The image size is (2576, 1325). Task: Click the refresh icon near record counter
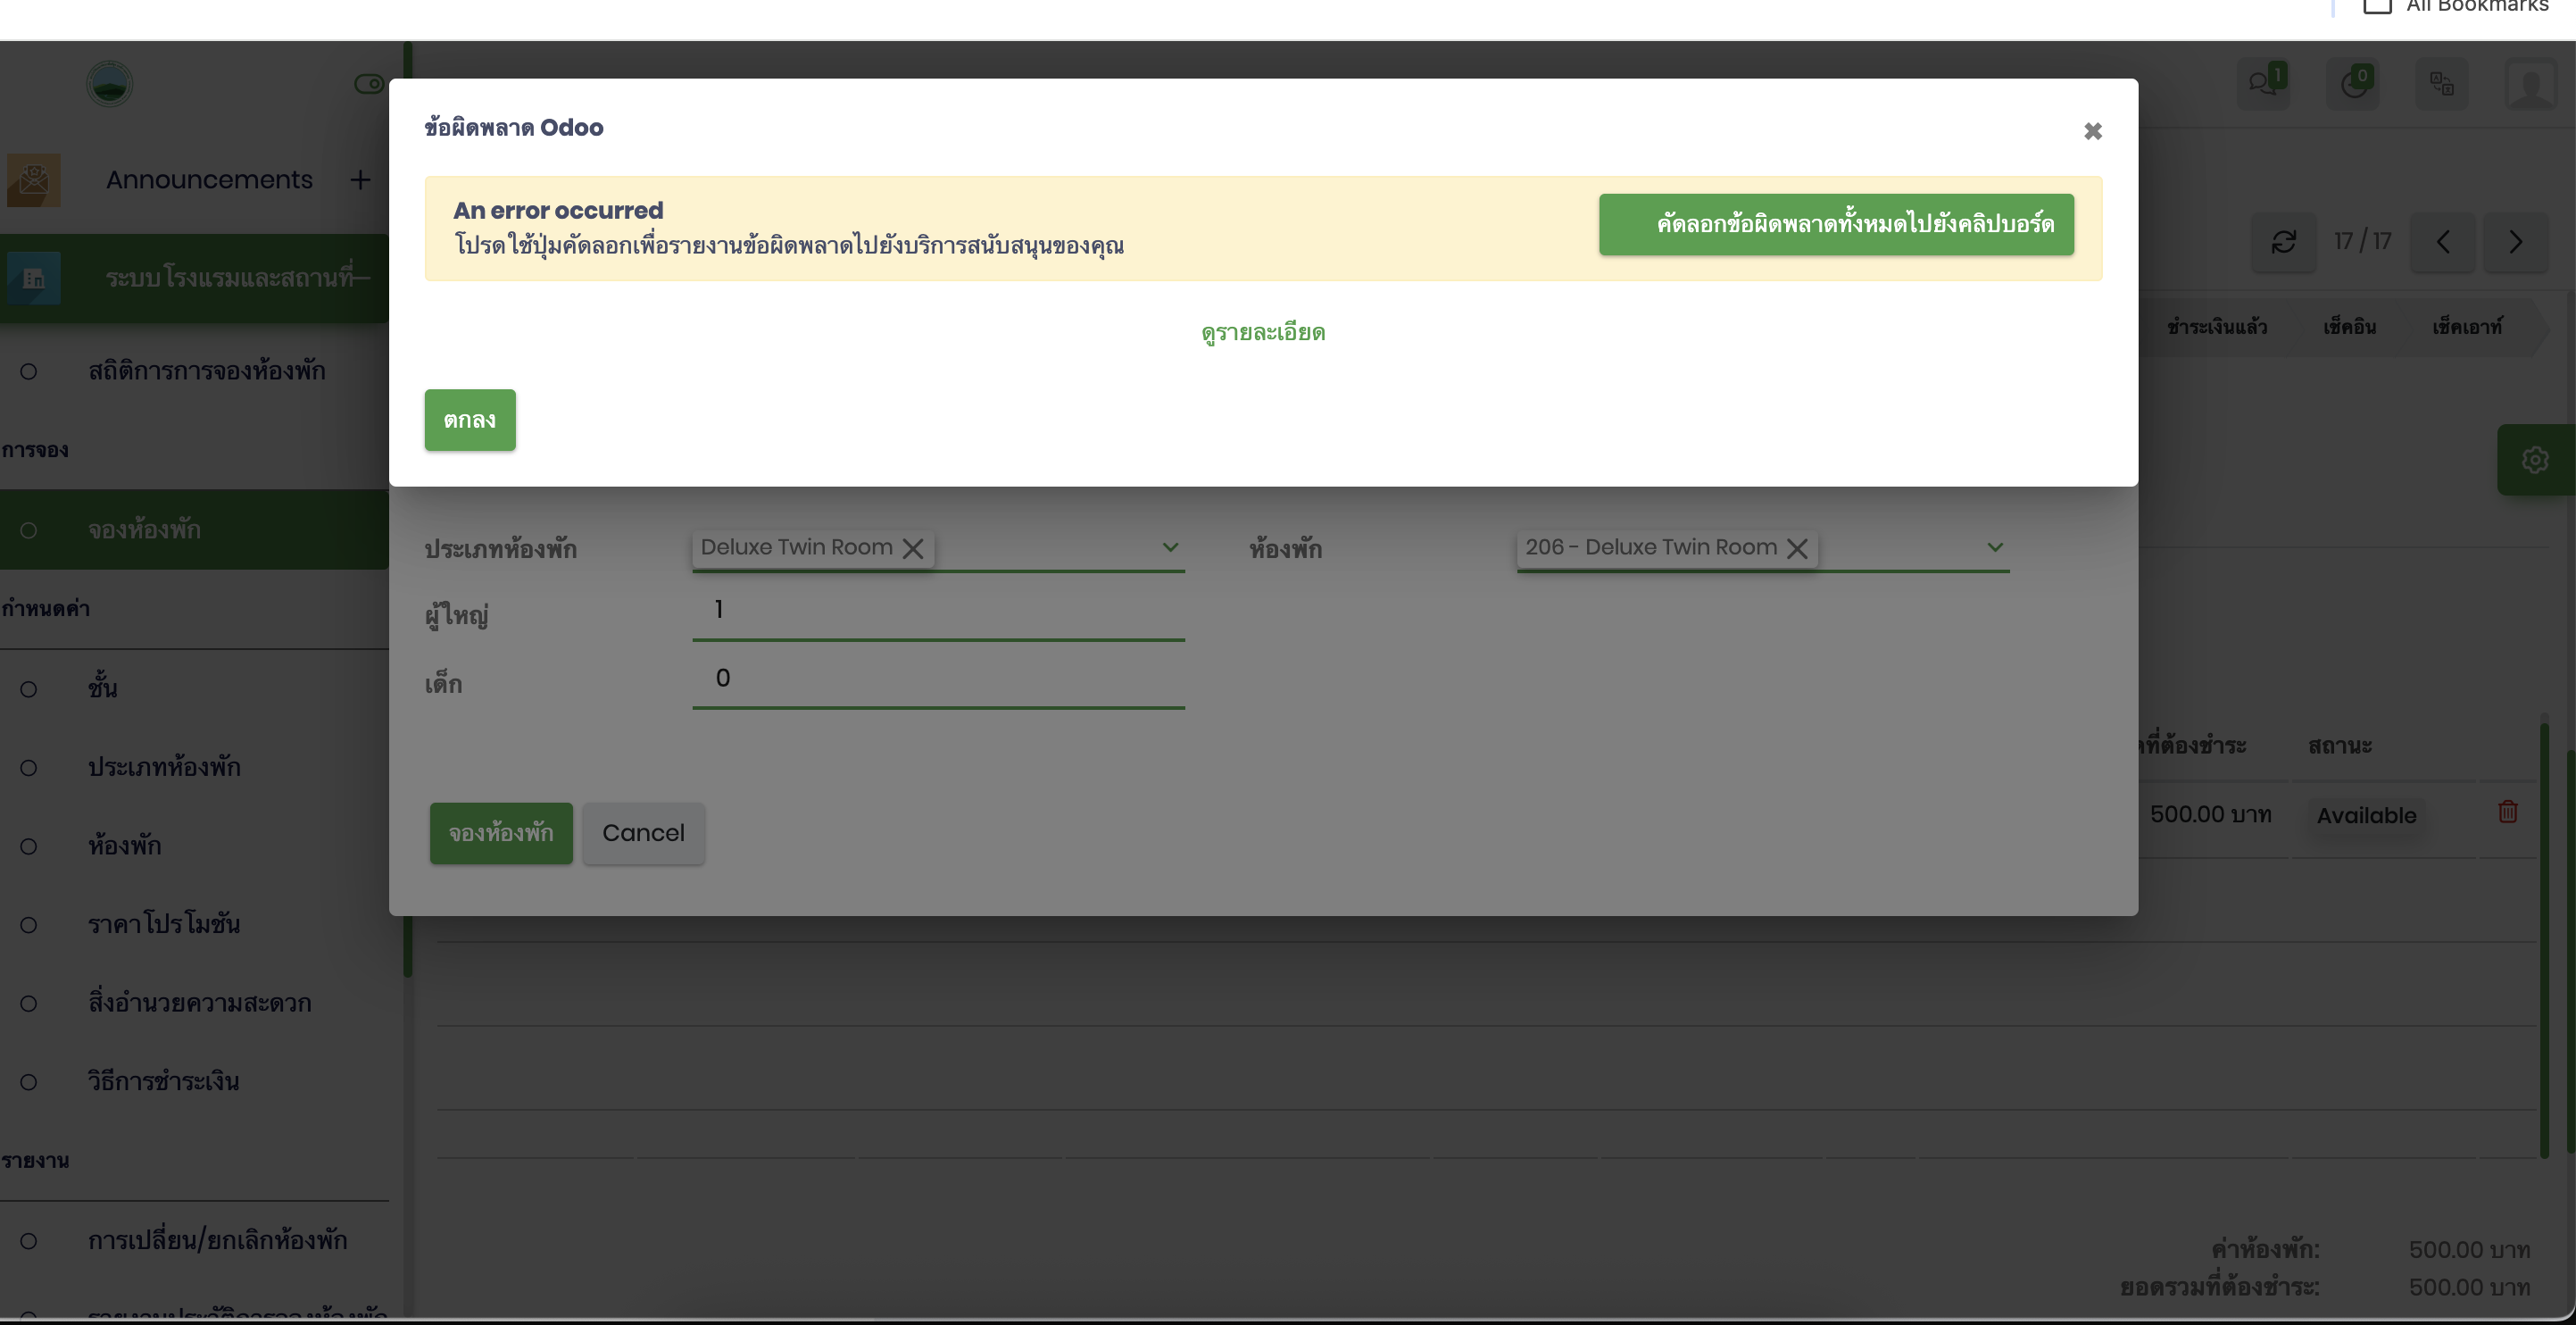click(2283, 242)
